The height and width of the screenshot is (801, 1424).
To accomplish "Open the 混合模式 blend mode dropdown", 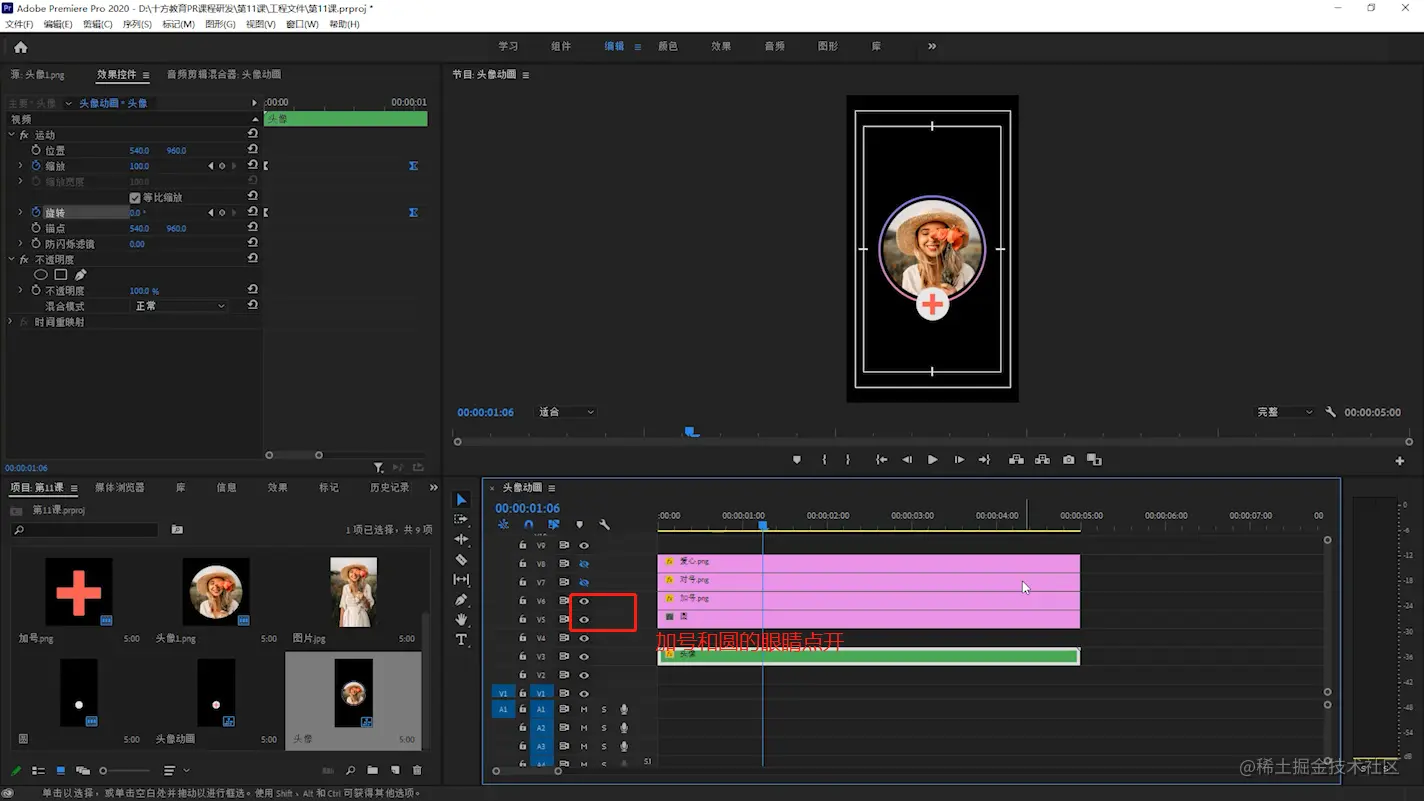I will (180, 306).
